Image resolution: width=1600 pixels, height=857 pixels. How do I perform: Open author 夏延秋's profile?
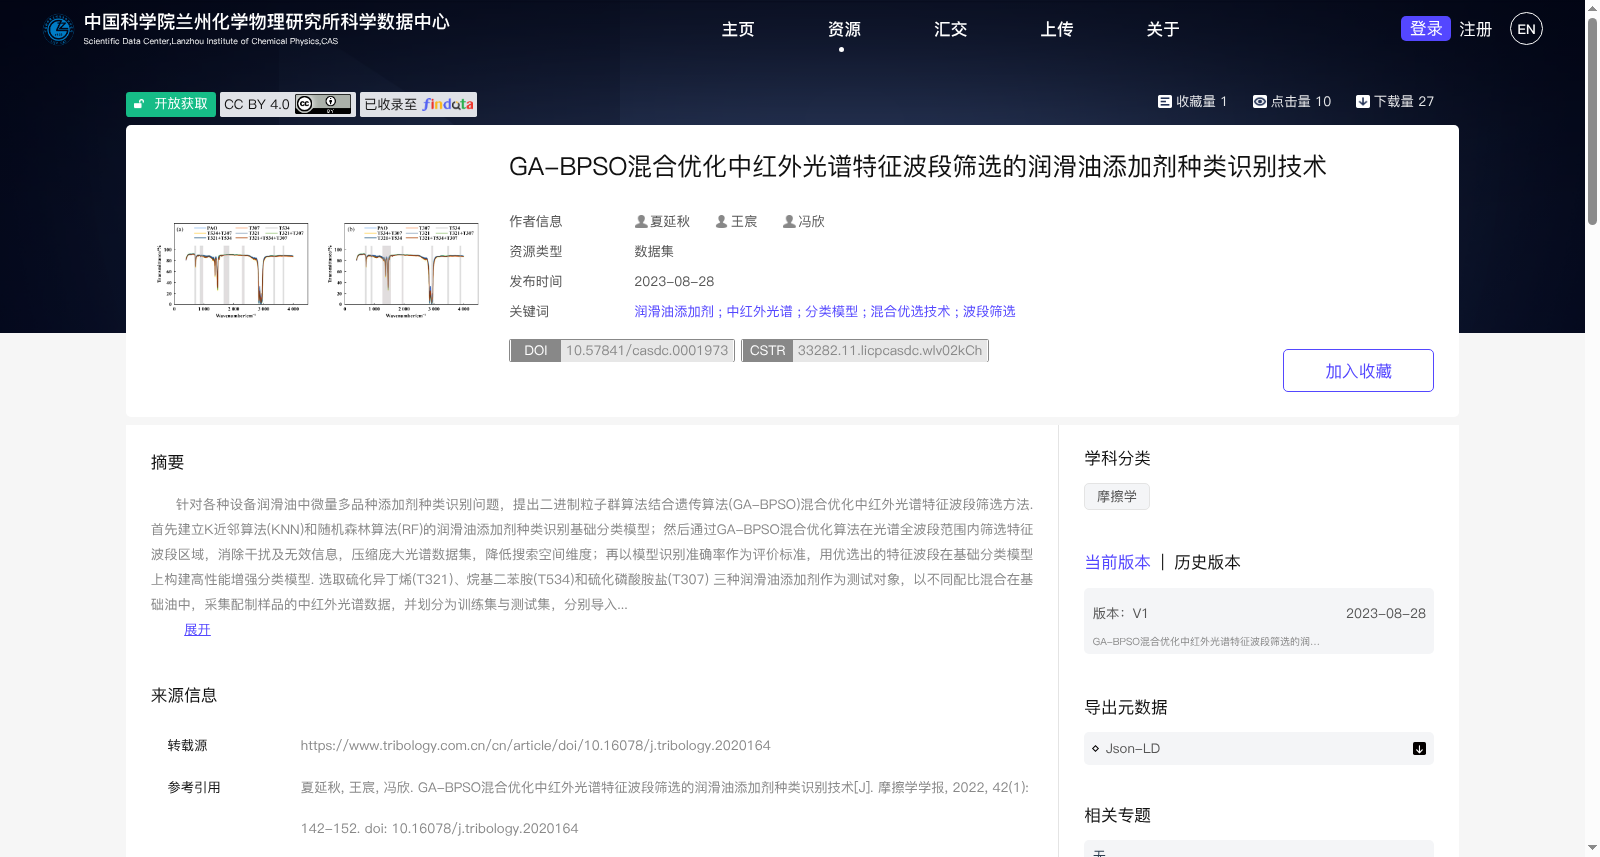[662, 221]
